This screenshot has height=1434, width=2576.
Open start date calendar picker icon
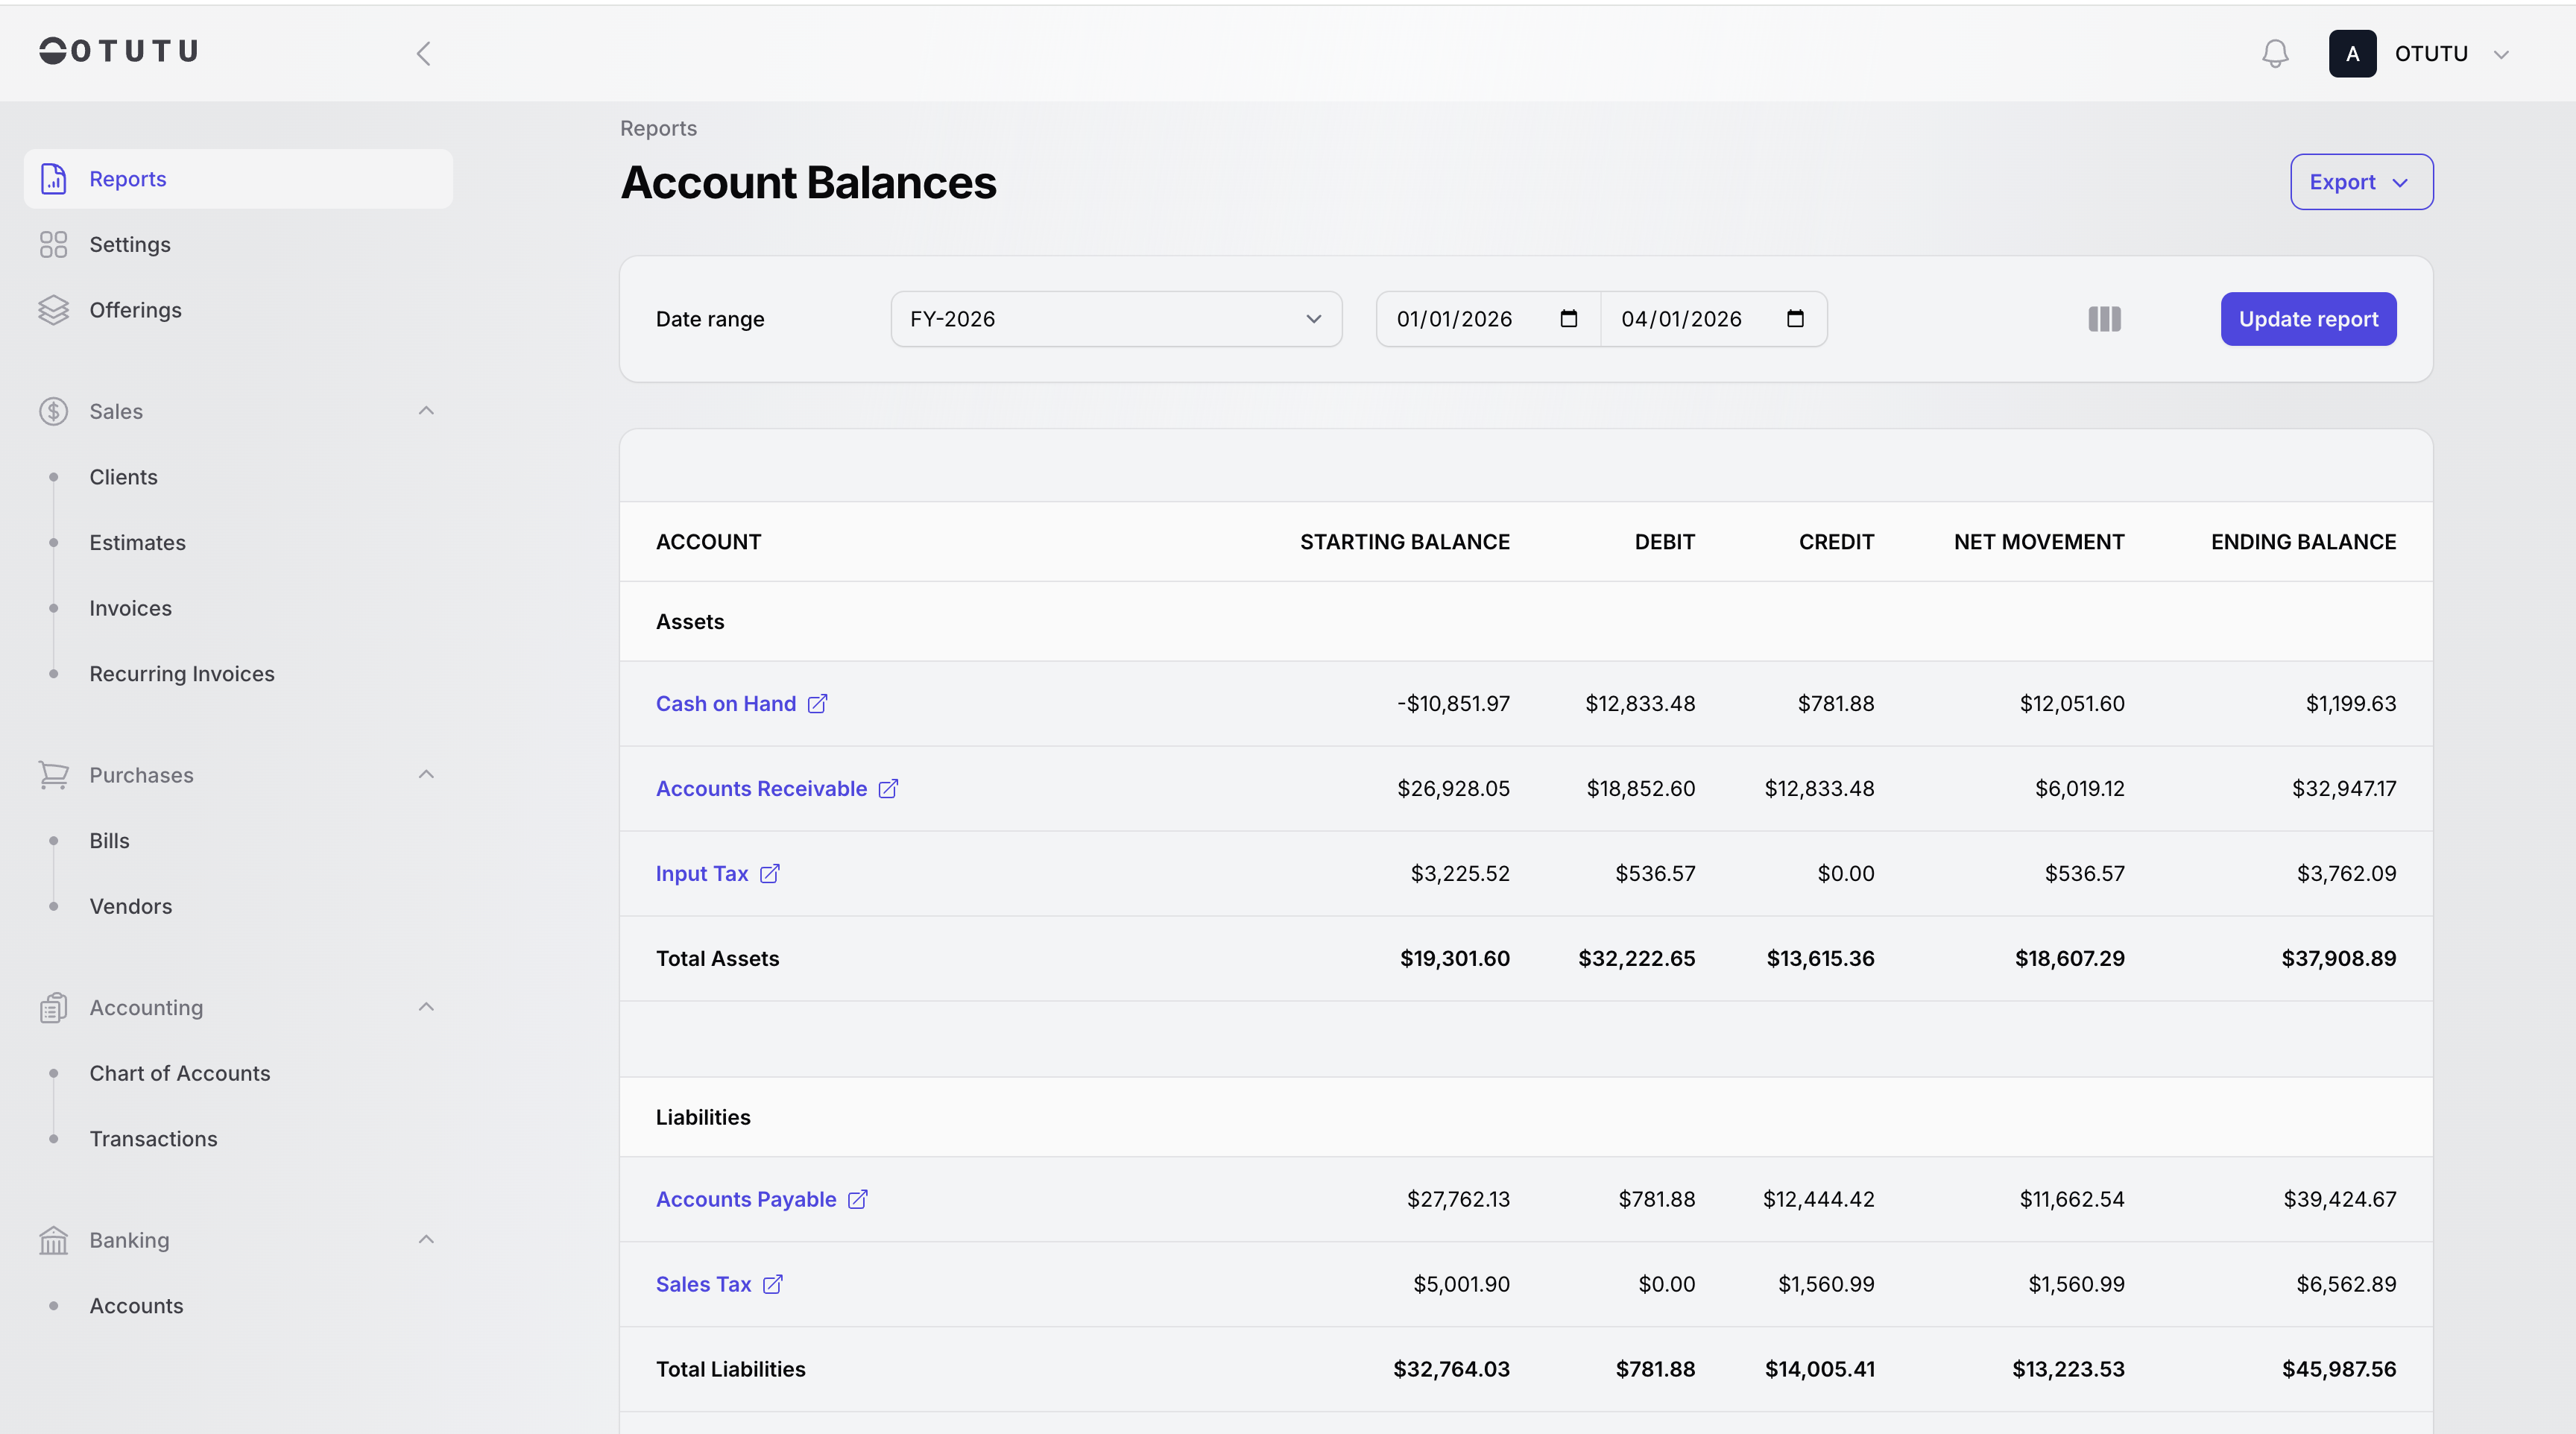(x=1568, y=319)
